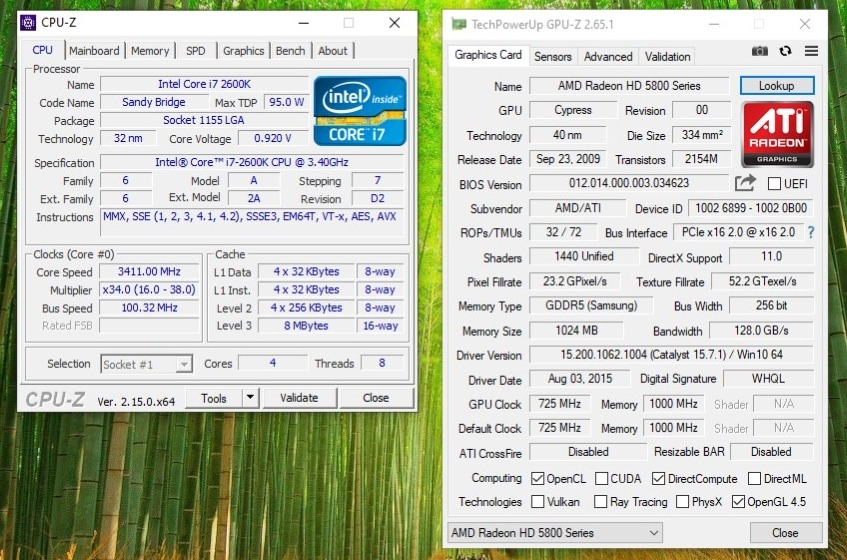Image resolution: width=847 pixels, height=560 pixels.
Task: Click the Driver Version field in GPU-Z
Action: click(x=671, y=355)
